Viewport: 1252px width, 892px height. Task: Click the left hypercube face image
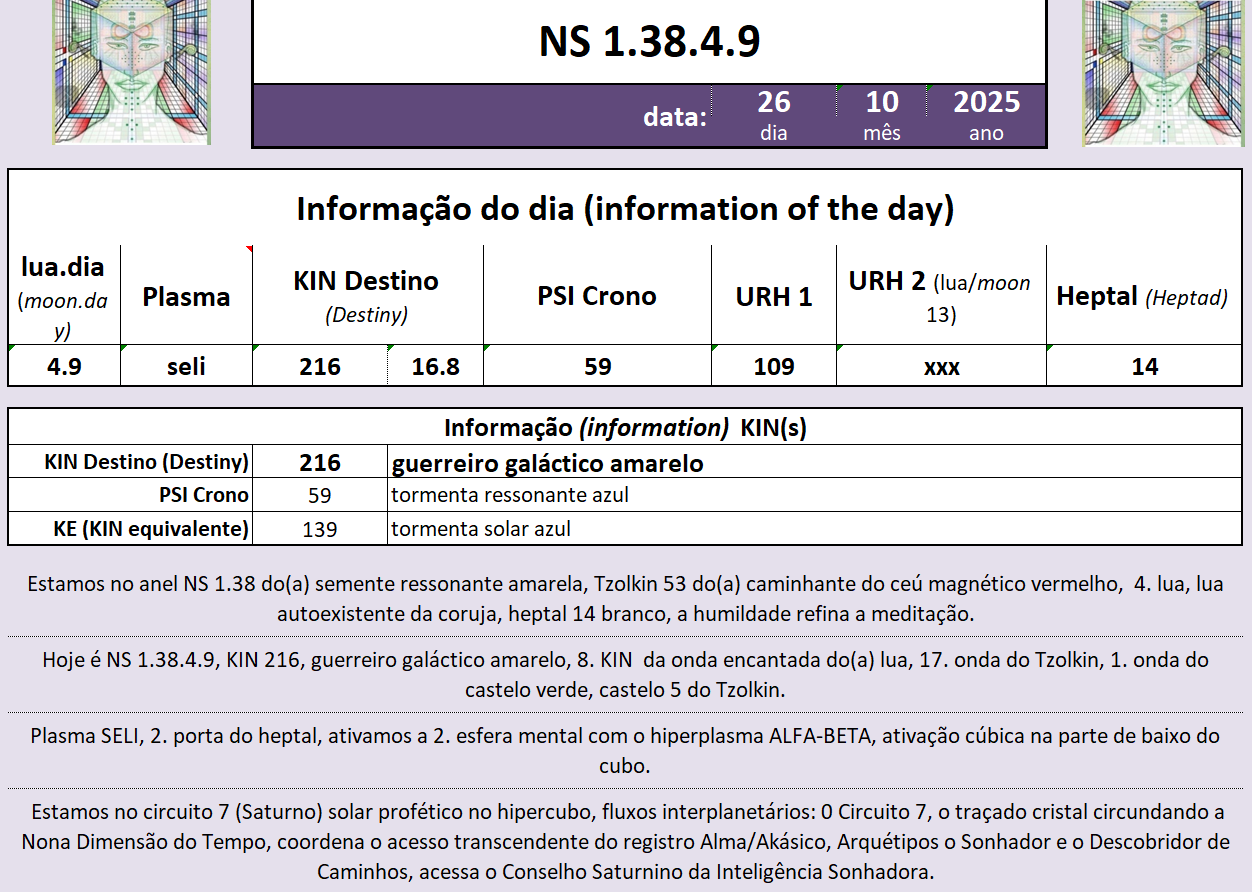point(131,72)
